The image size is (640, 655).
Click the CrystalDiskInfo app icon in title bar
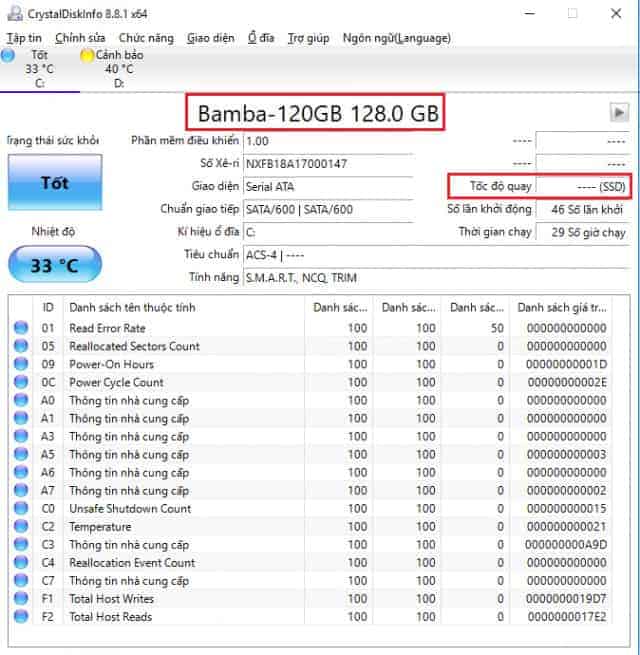pos(15,13)
